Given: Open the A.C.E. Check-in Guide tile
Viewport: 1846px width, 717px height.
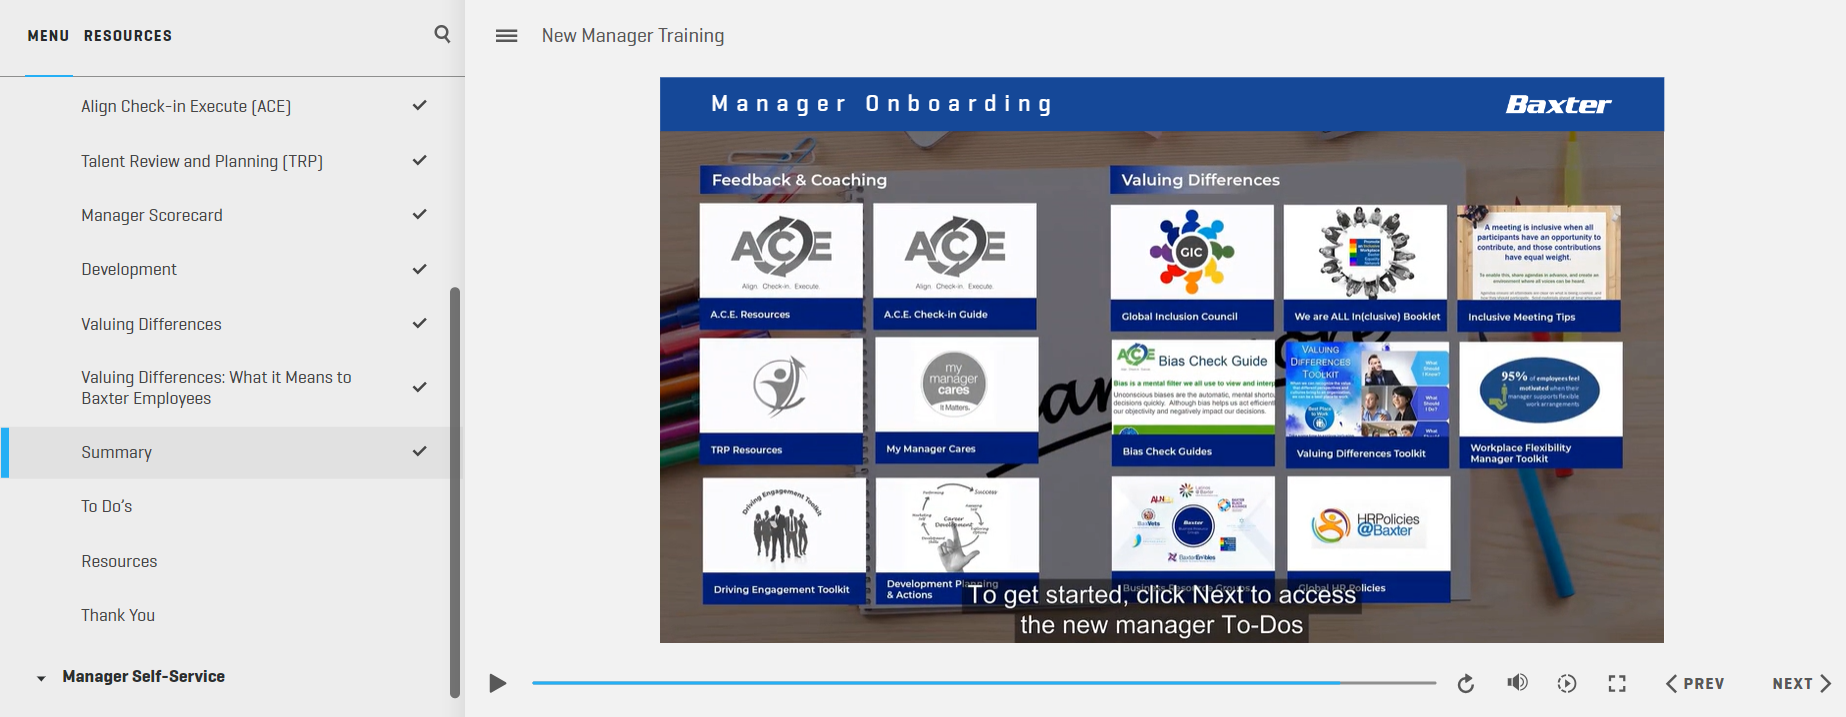Looking at the screenshot, I should [x=955, y=266].
